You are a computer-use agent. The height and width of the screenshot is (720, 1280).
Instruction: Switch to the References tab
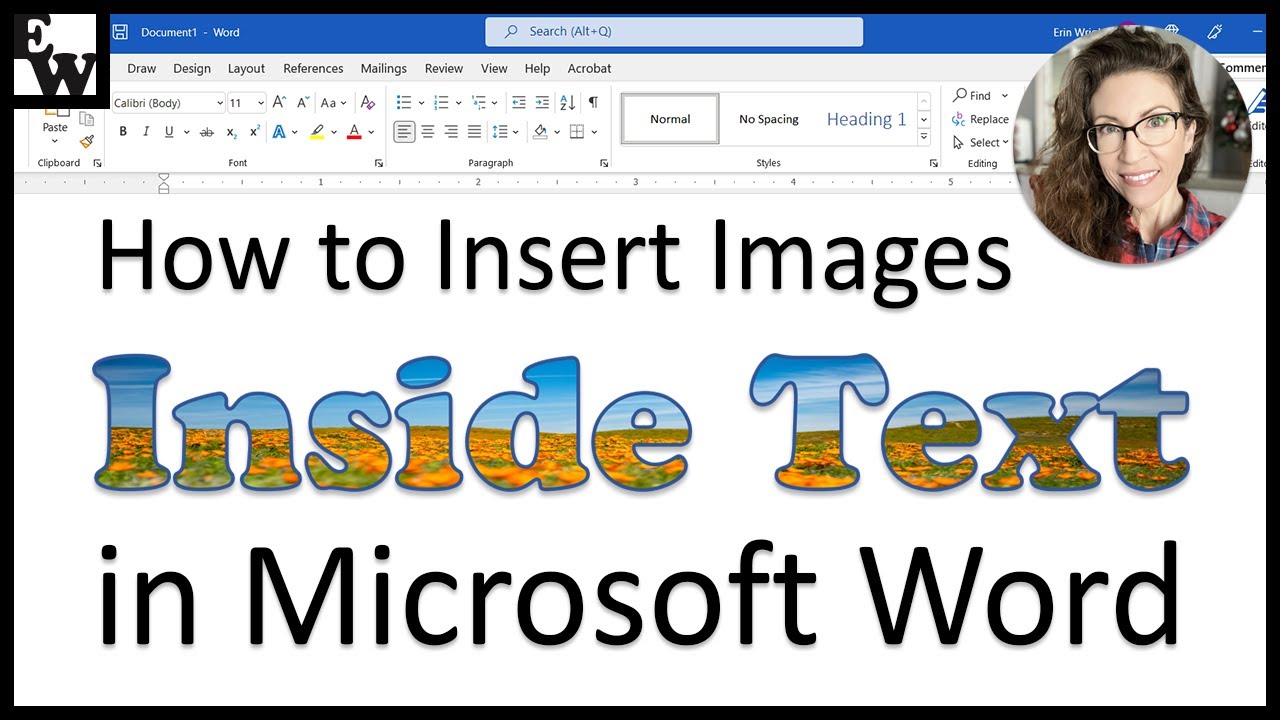click(313, 69)
